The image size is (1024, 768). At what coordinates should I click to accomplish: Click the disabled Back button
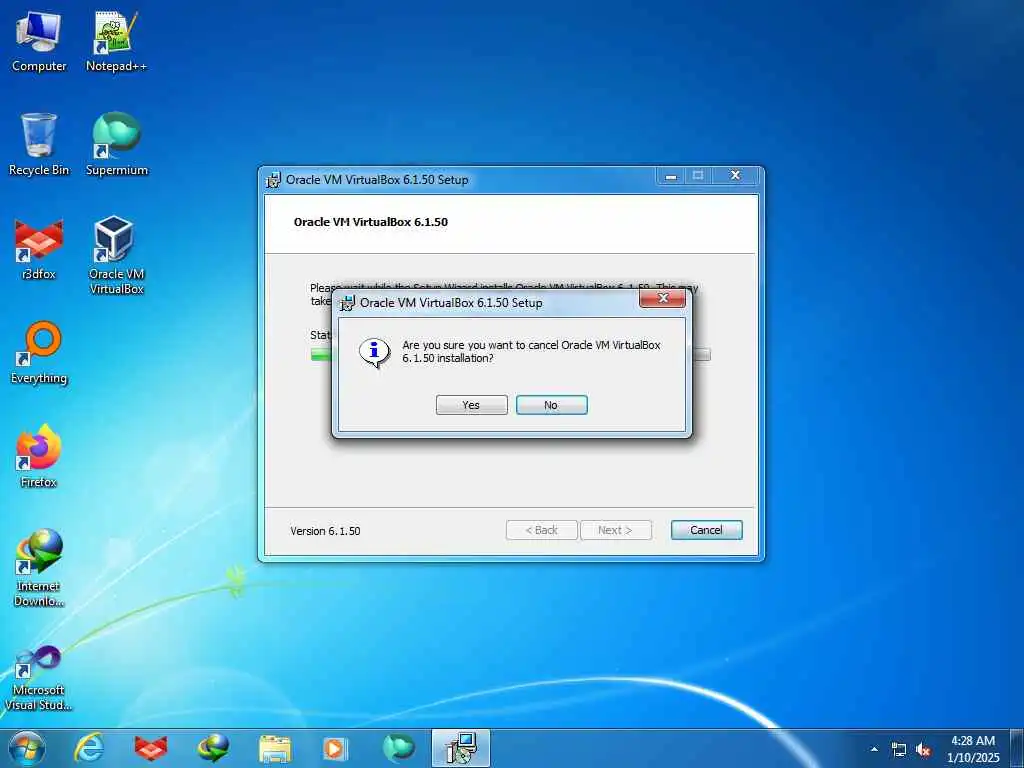[541, 530]
